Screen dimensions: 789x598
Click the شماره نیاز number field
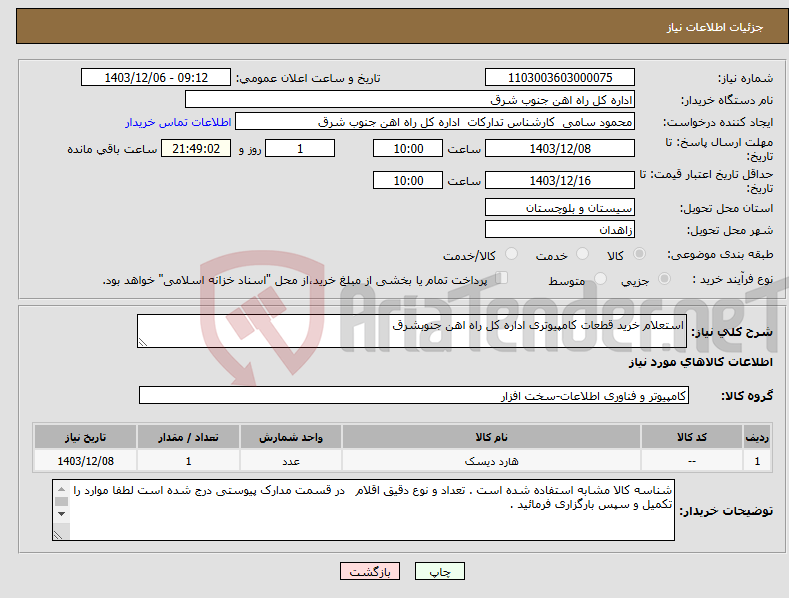(x=560, y=78)
